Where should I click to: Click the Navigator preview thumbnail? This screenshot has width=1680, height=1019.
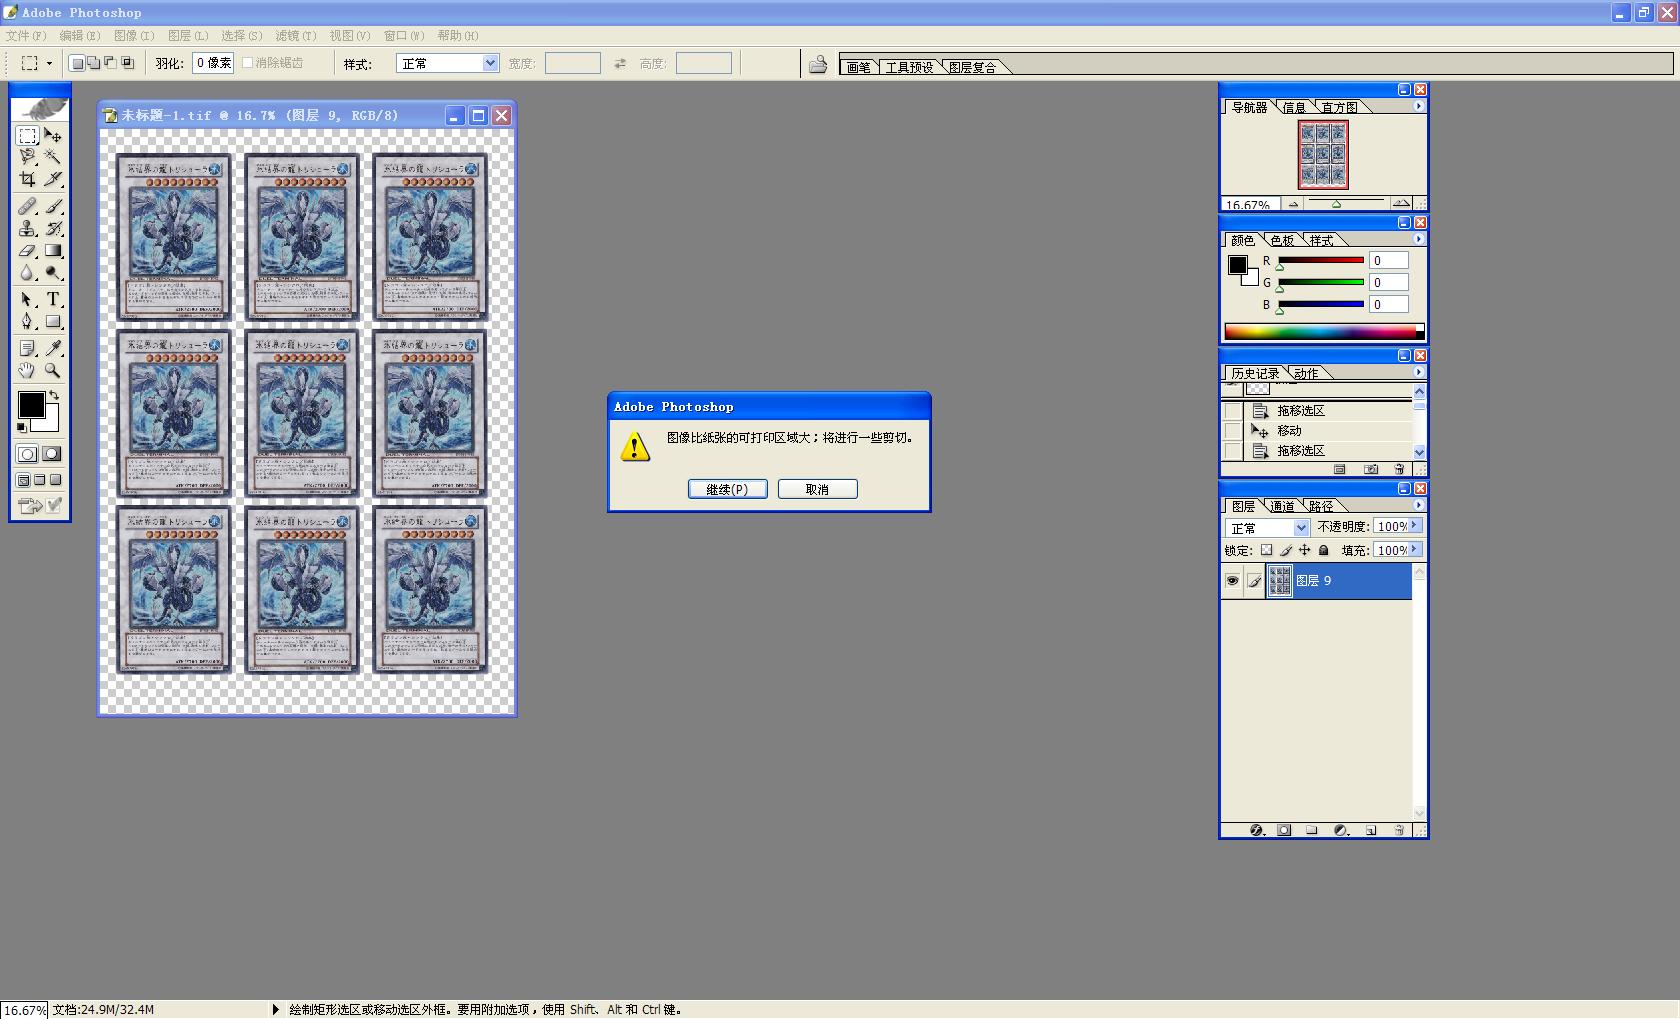coord(1323,155)
